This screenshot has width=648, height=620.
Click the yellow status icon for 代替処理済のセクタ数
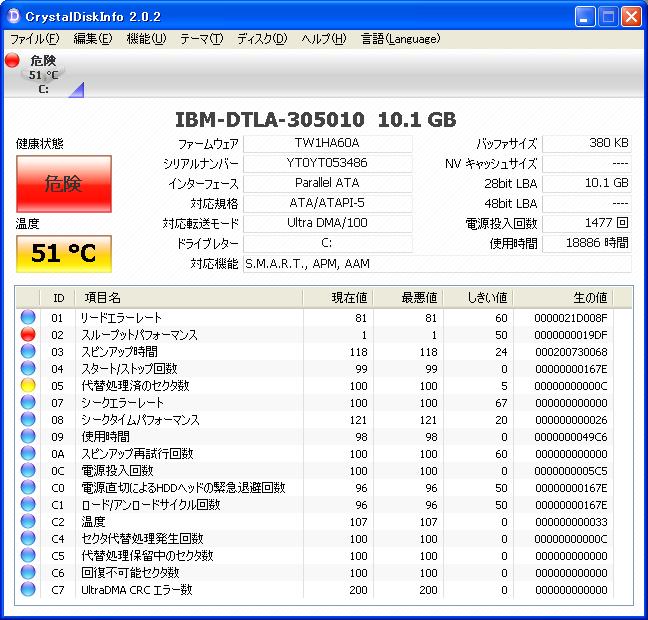tap(28, 385)
